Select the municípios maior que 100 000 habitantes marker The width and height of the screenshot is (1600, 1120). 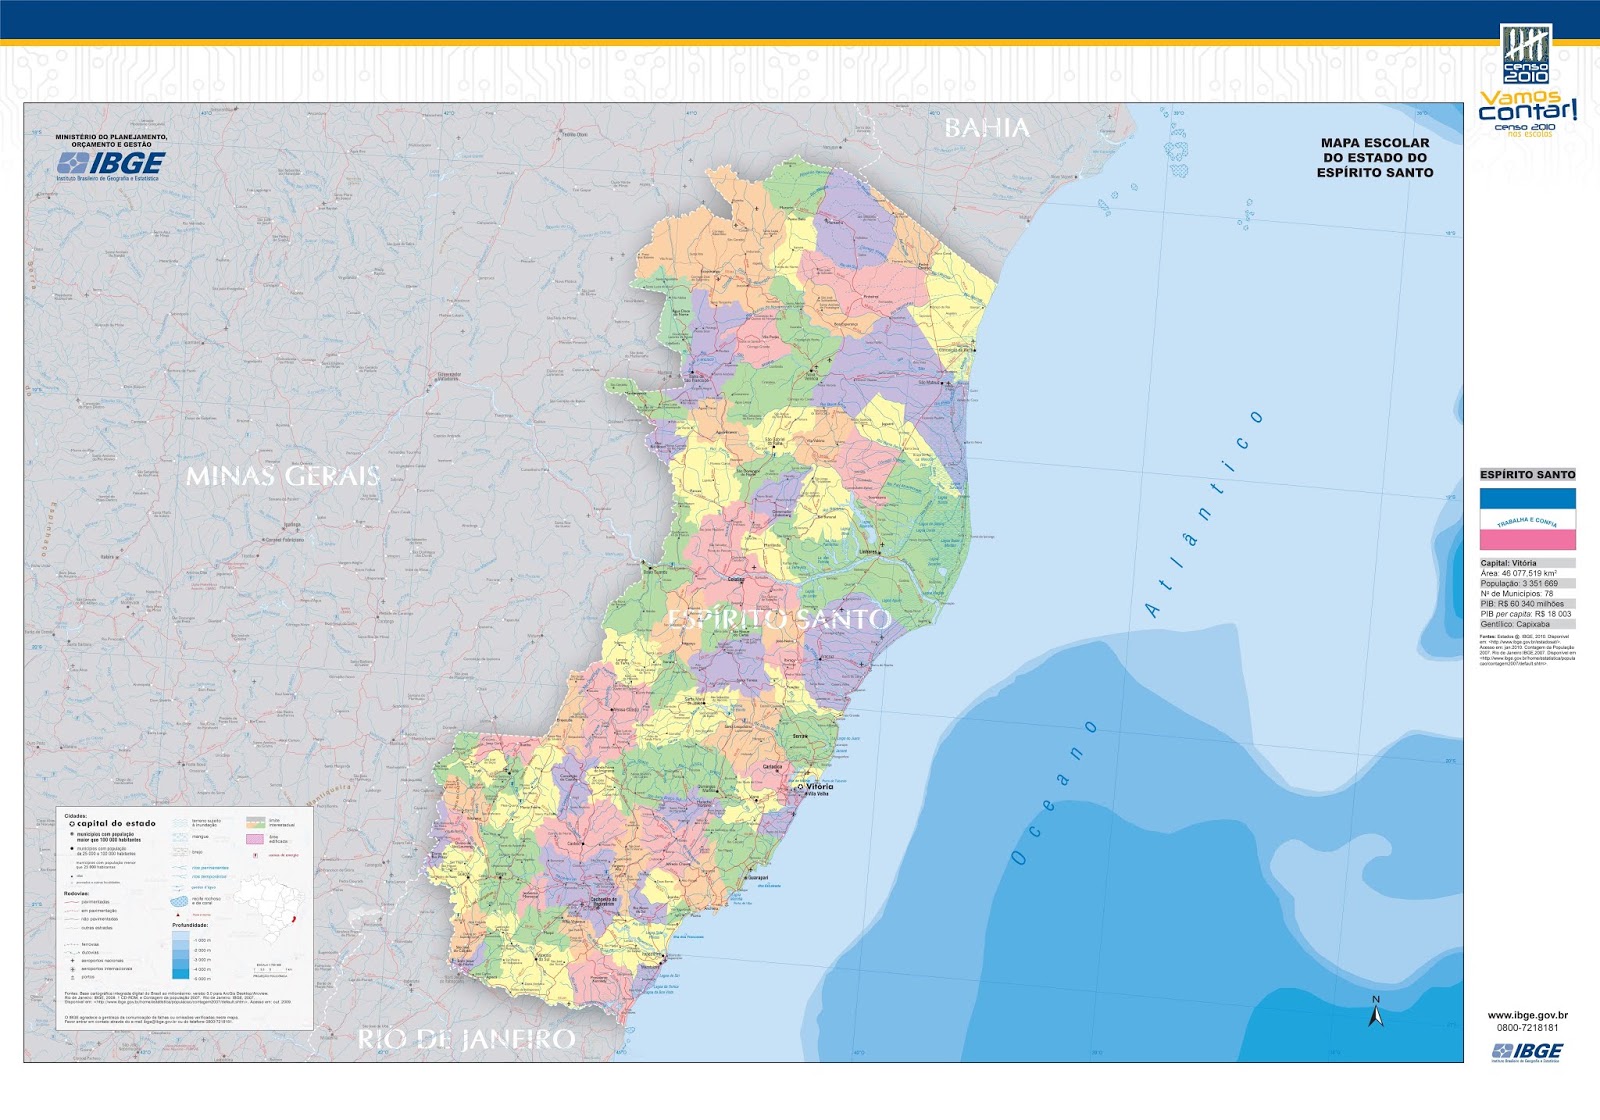point(72,834)
